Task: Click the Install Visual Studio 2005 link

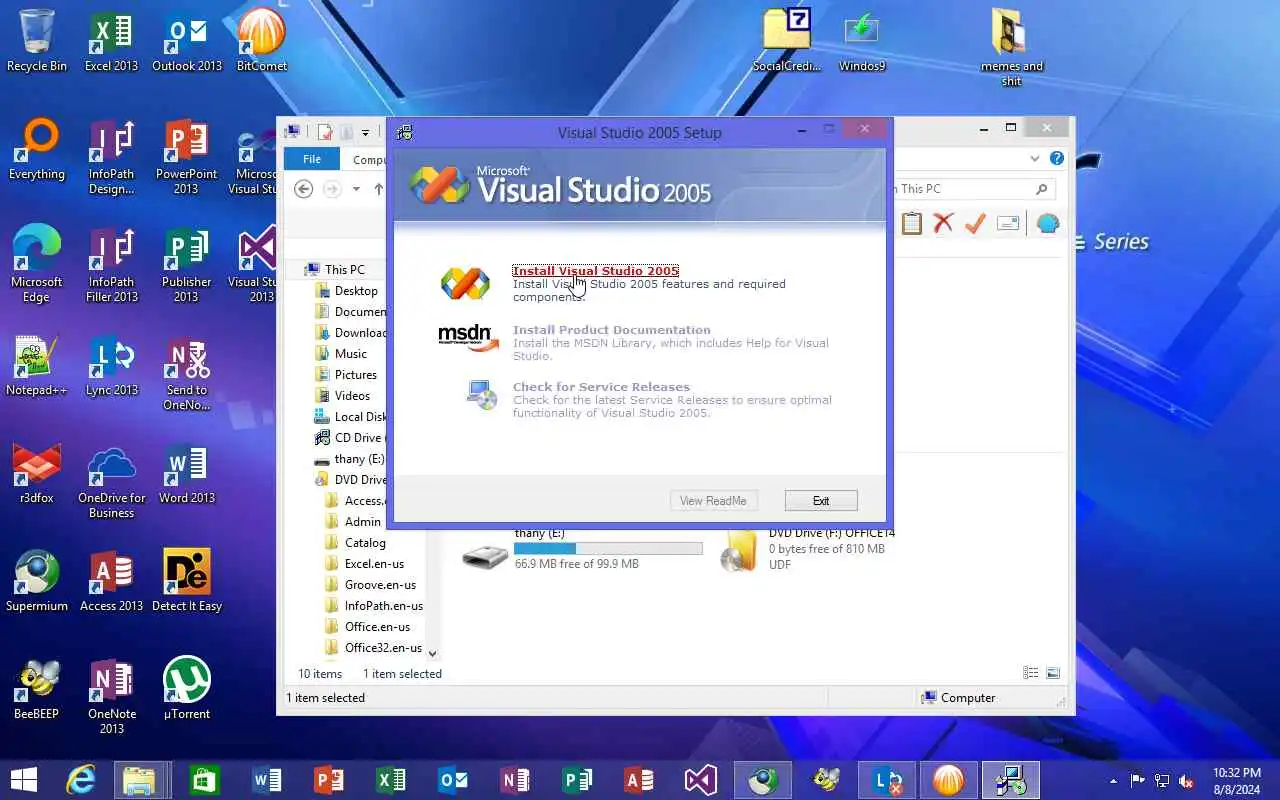Action: coord(595,271)
